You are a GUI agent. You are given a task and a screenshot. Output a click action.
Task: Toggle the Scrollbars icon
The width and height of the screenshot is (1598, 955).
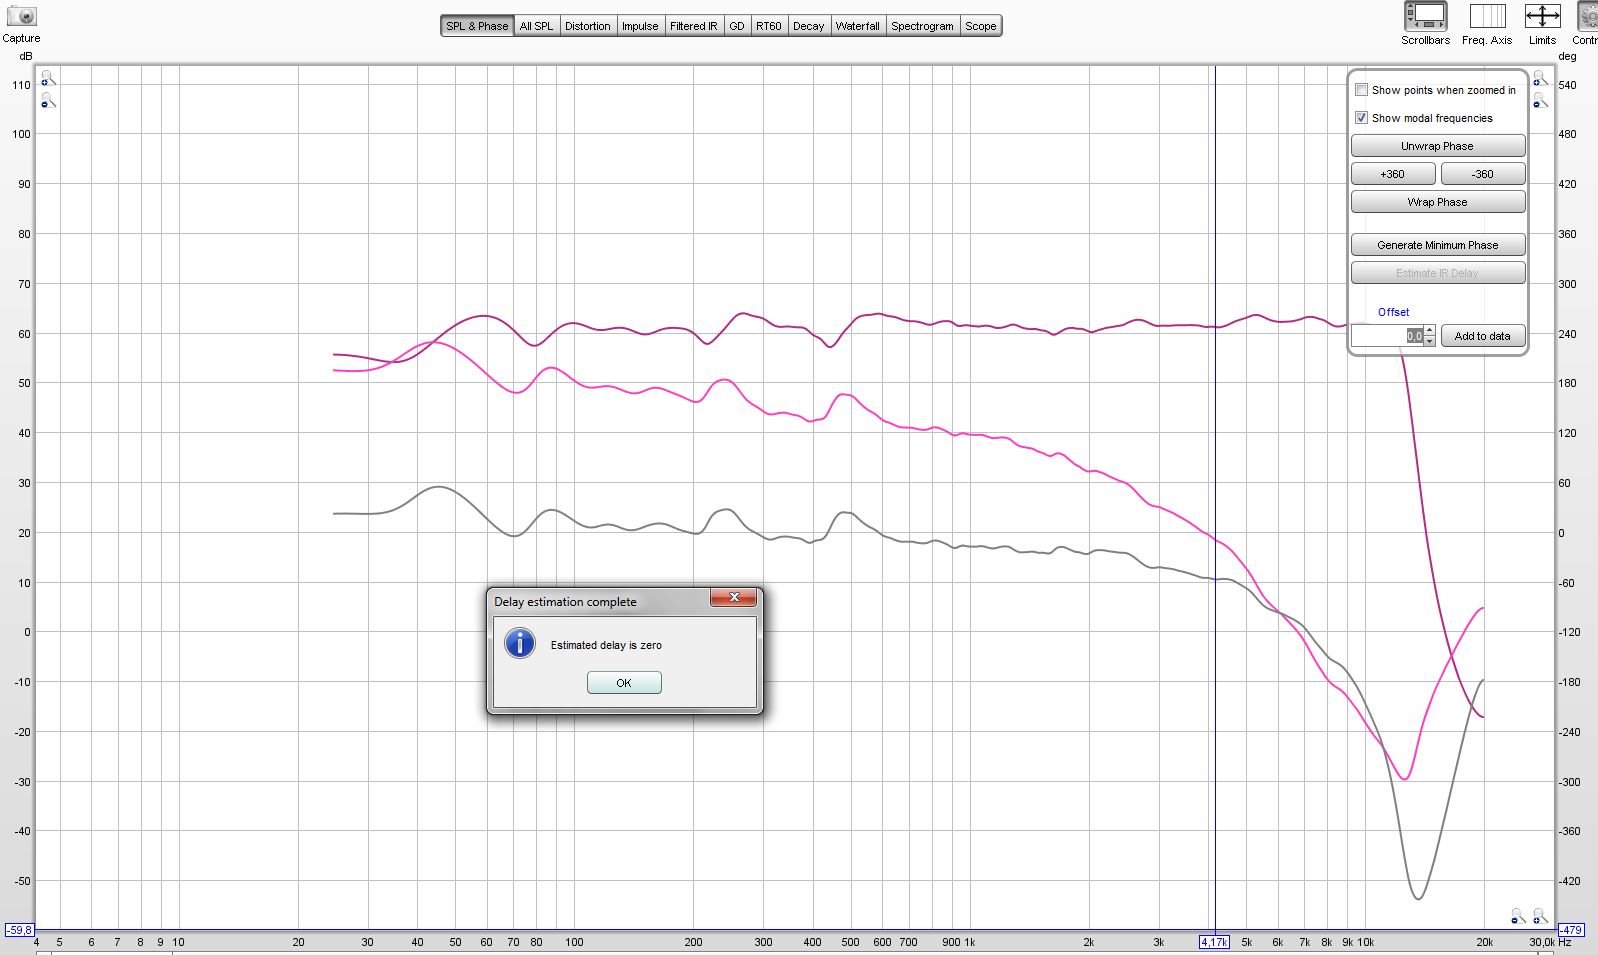tap(1425, 16)
